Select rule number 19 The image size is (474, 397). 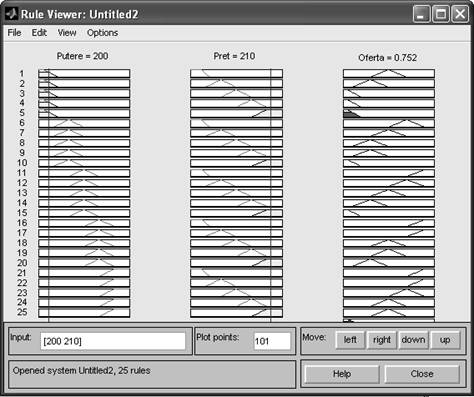tap(22, 253)
